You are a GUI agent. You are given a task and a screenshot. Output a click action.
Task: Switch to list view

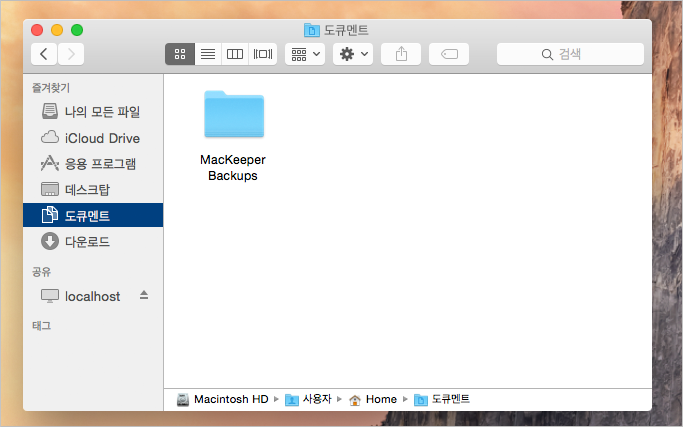(208, 54)
